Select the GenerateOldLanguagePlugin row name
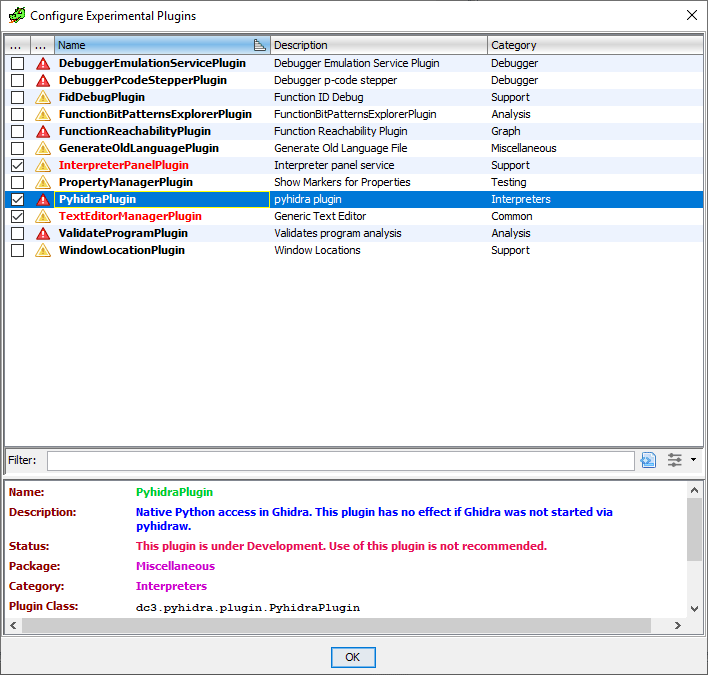 click(139, 148)
